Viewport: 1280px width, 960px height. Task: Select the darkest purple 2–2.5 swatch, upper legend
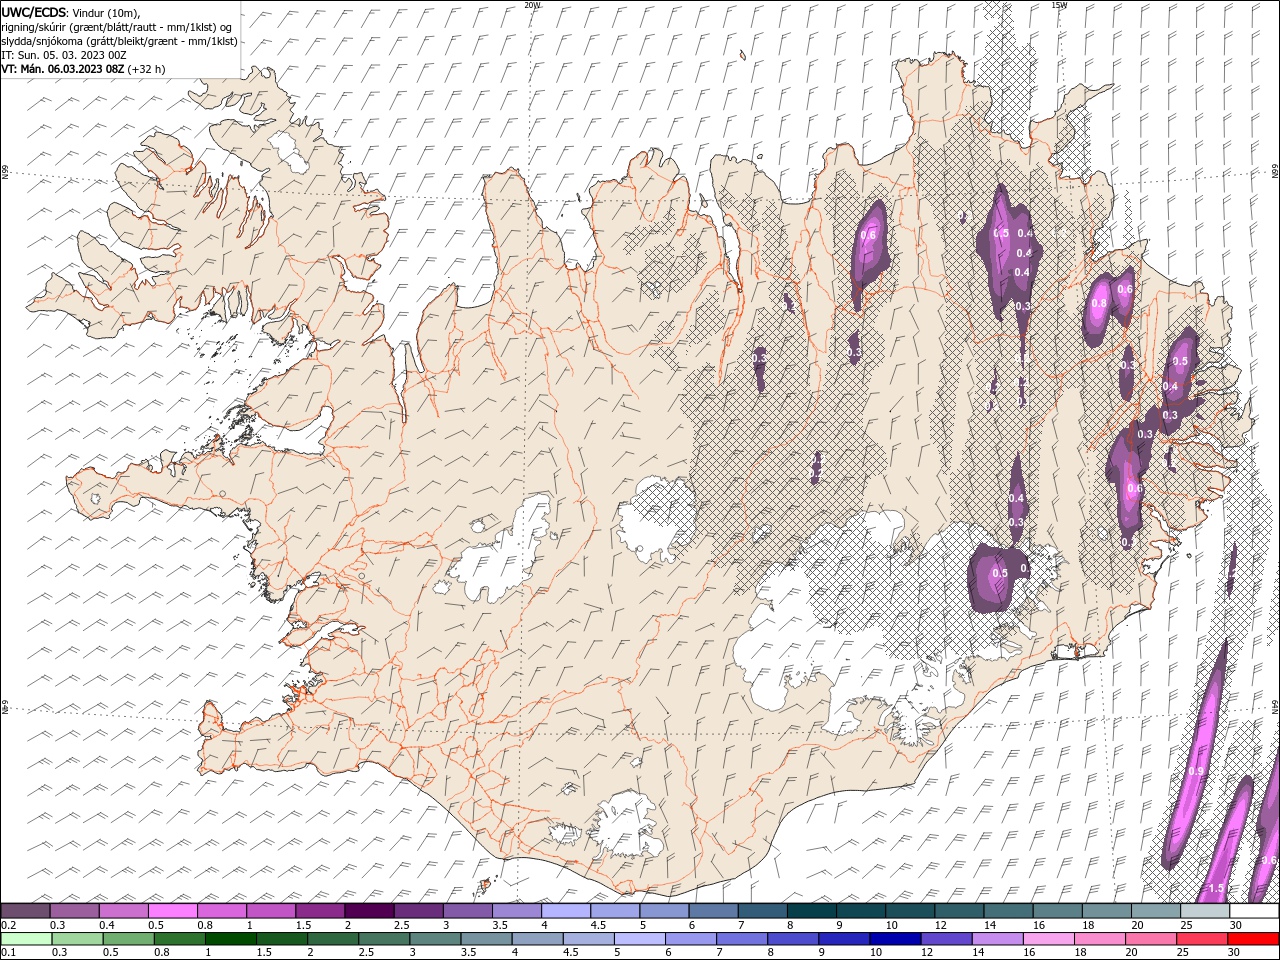point(369,911)
